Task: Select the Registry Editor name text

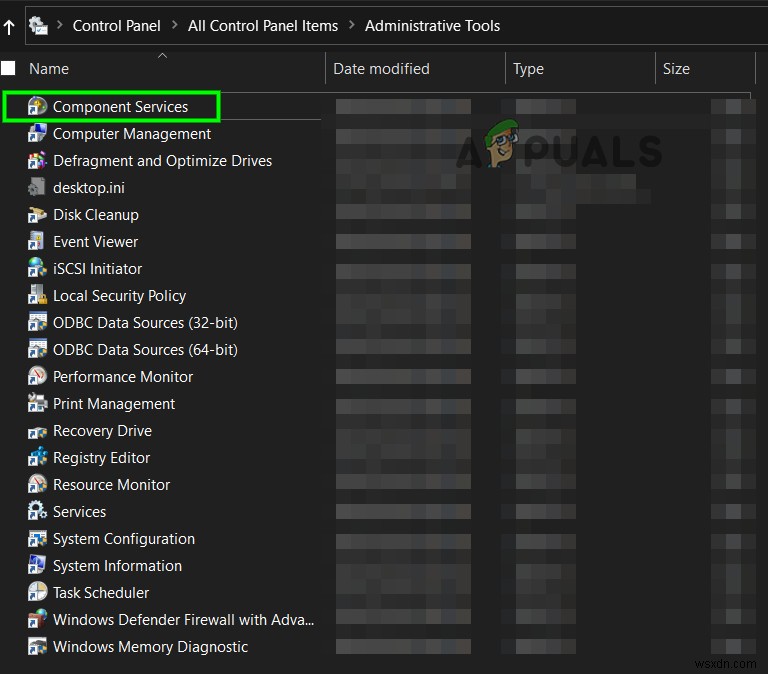Action: [x=101, y=458]
